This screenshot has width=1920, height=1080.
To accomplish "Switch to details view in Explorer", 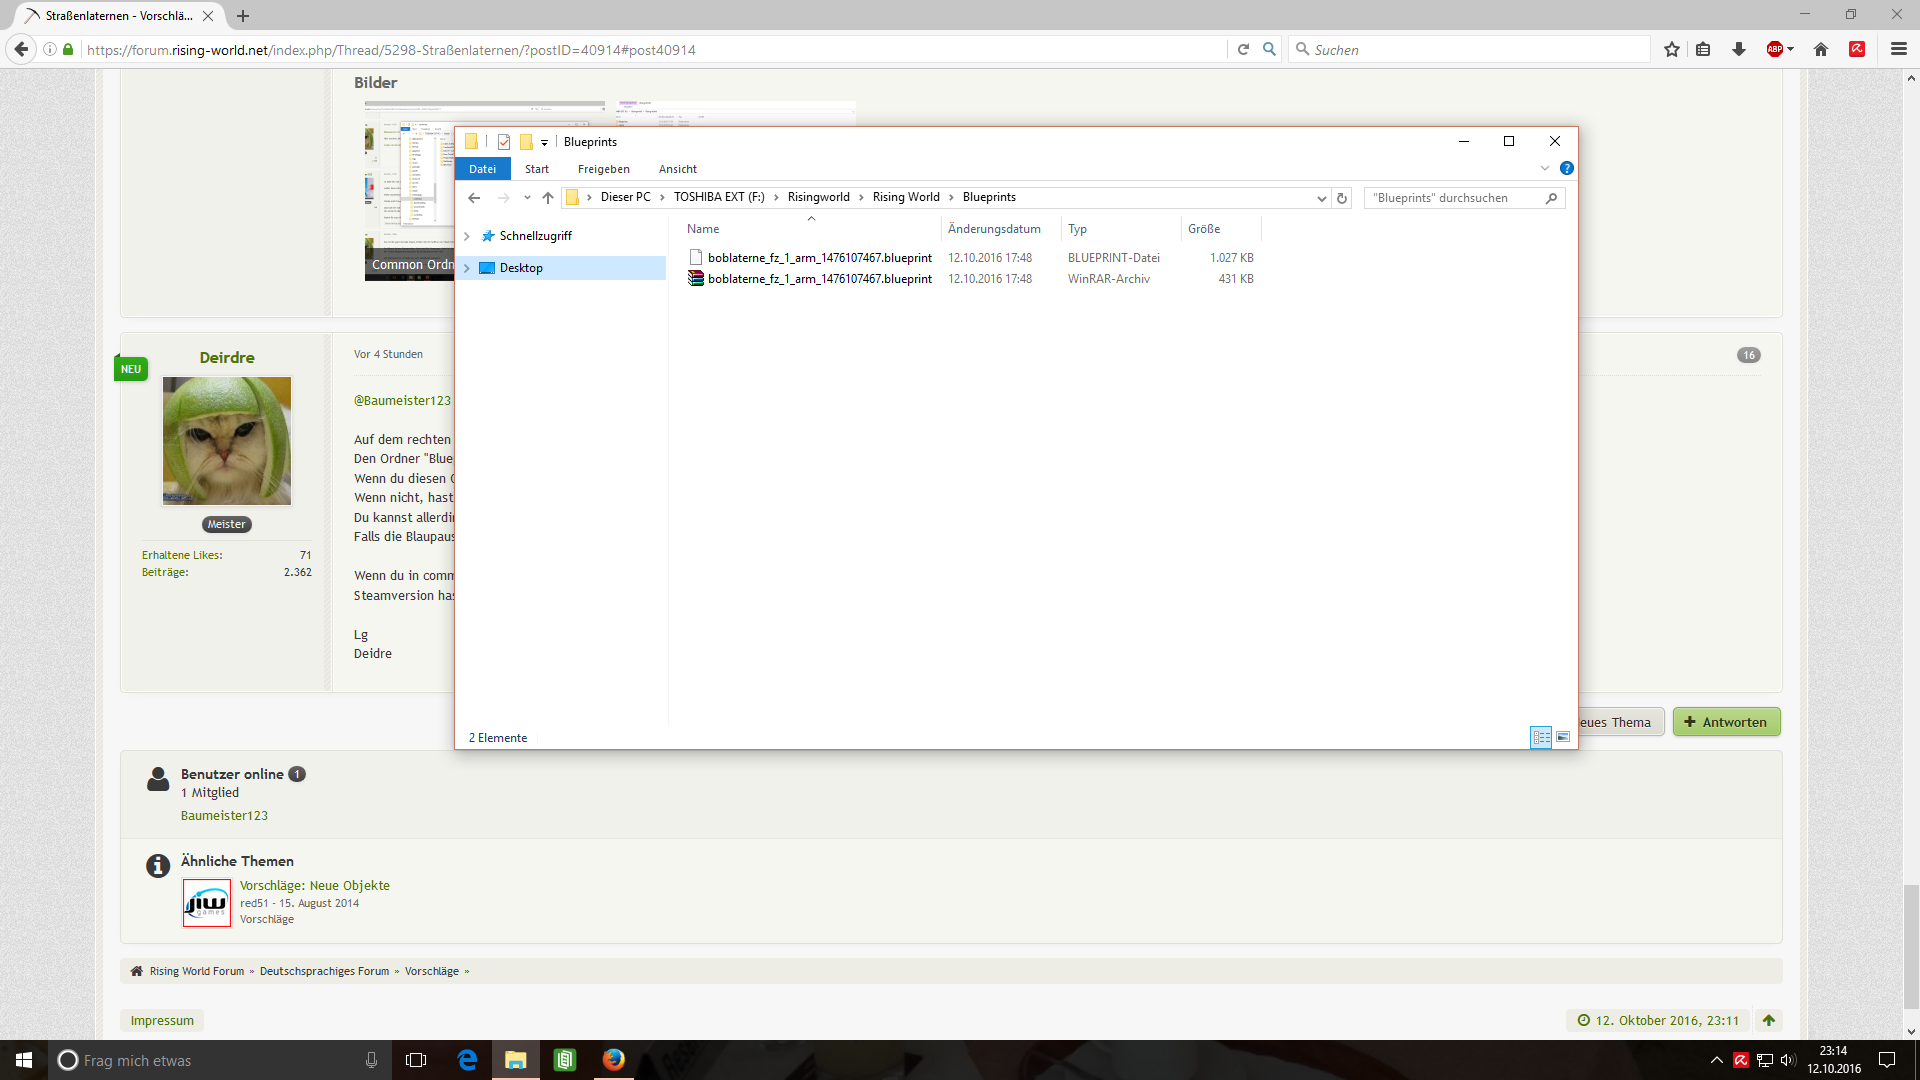I will (x=1541, y=737).
